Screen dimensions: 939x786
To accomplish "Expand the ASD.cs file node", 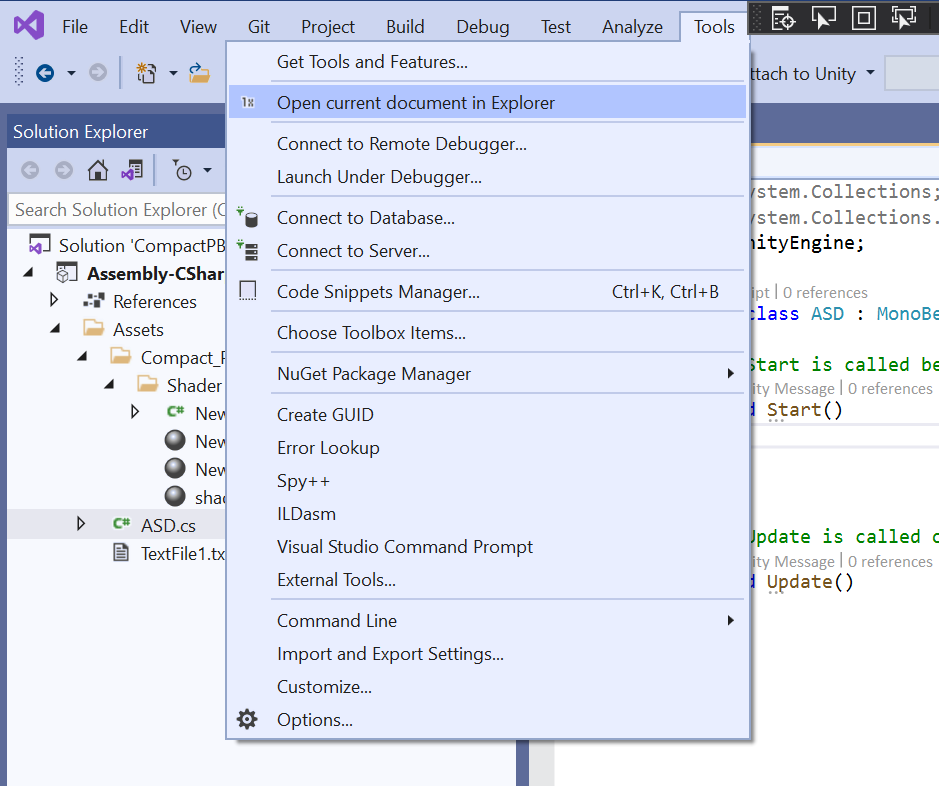I will [81, 524].
